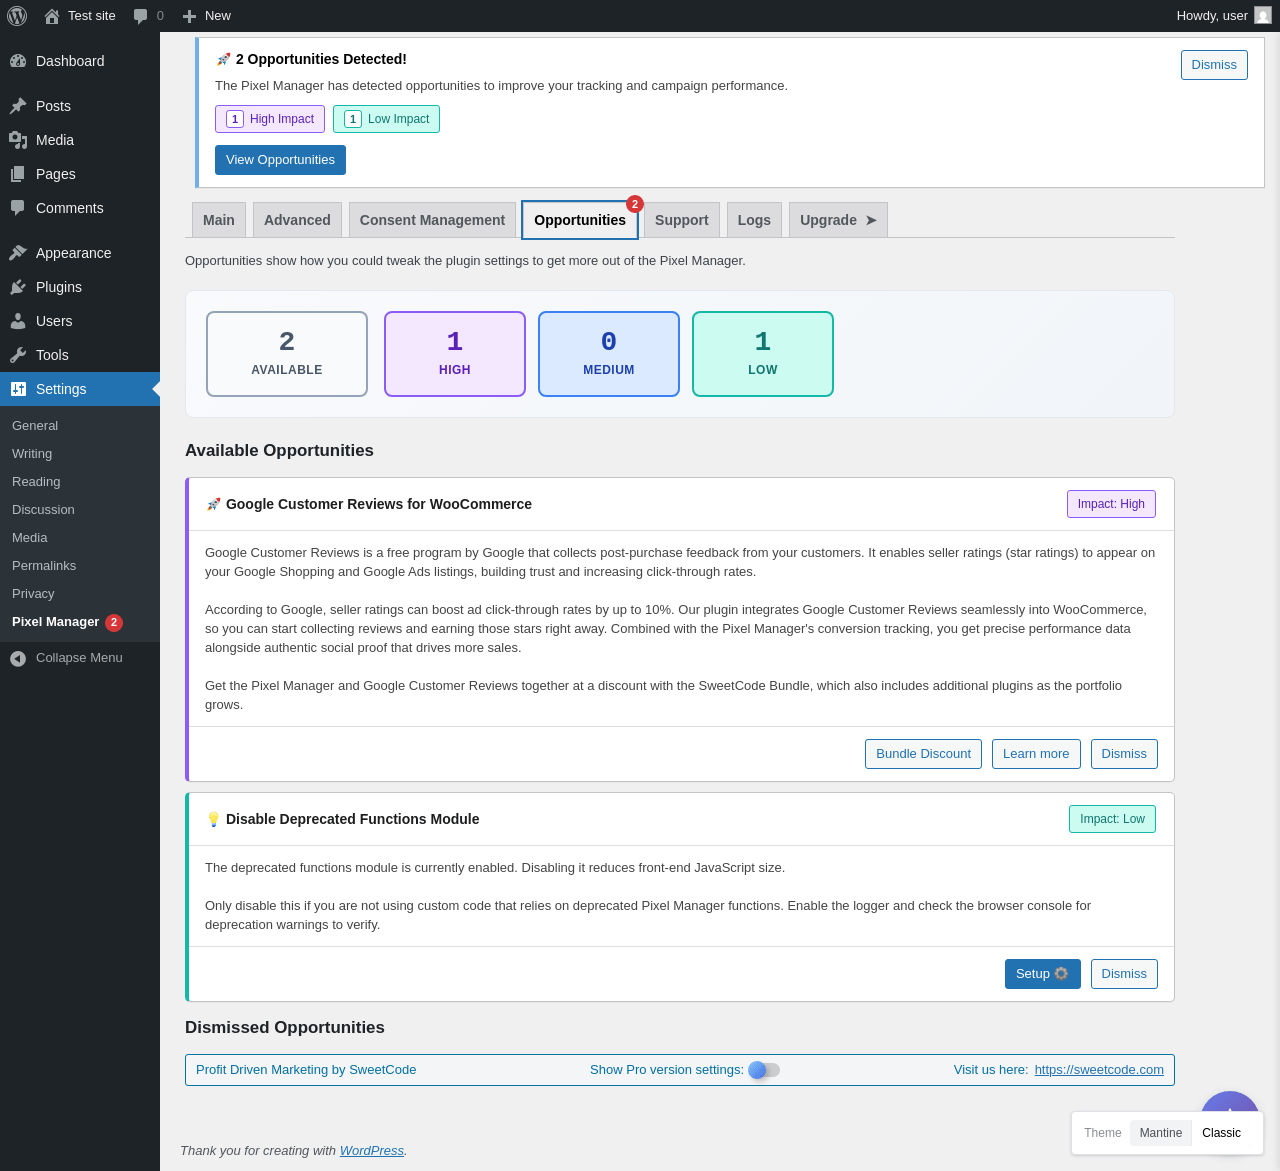
Task: Open Discussion settings
Action: click(43, 510)
